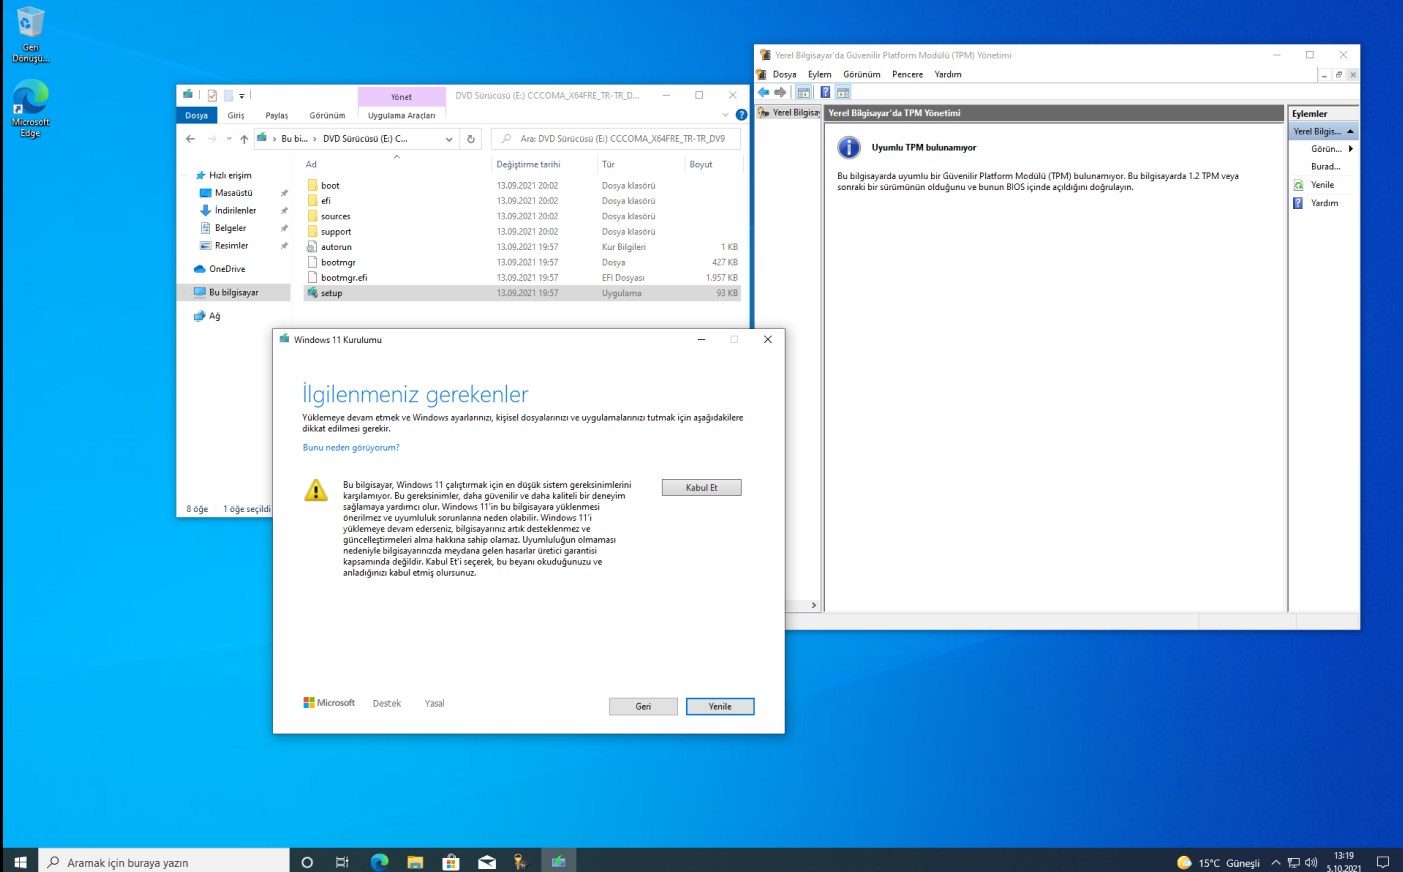The image size is (1403, 872).
Task: Switch to Görünüm ribbon tab in Explorer
Action: click(327, 115)
